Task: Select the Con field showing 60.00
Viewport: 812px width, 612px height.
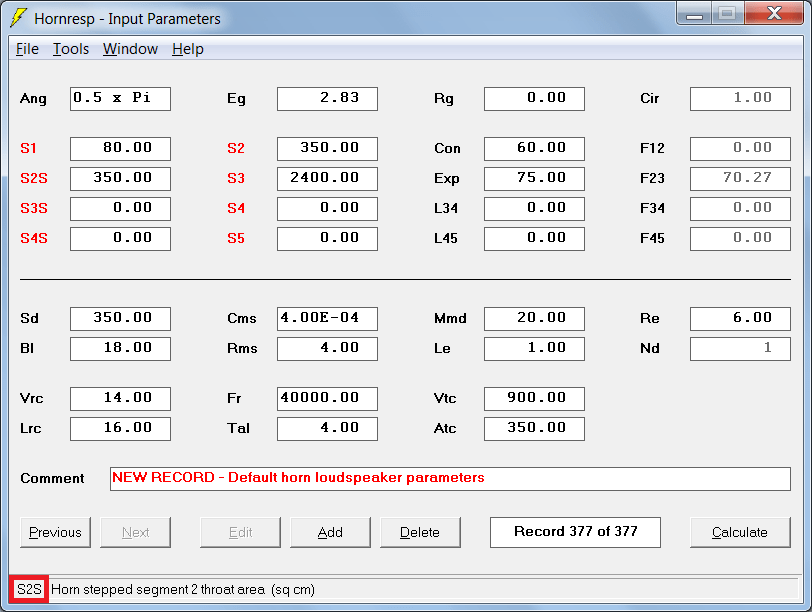Action: tap(534, 149)
